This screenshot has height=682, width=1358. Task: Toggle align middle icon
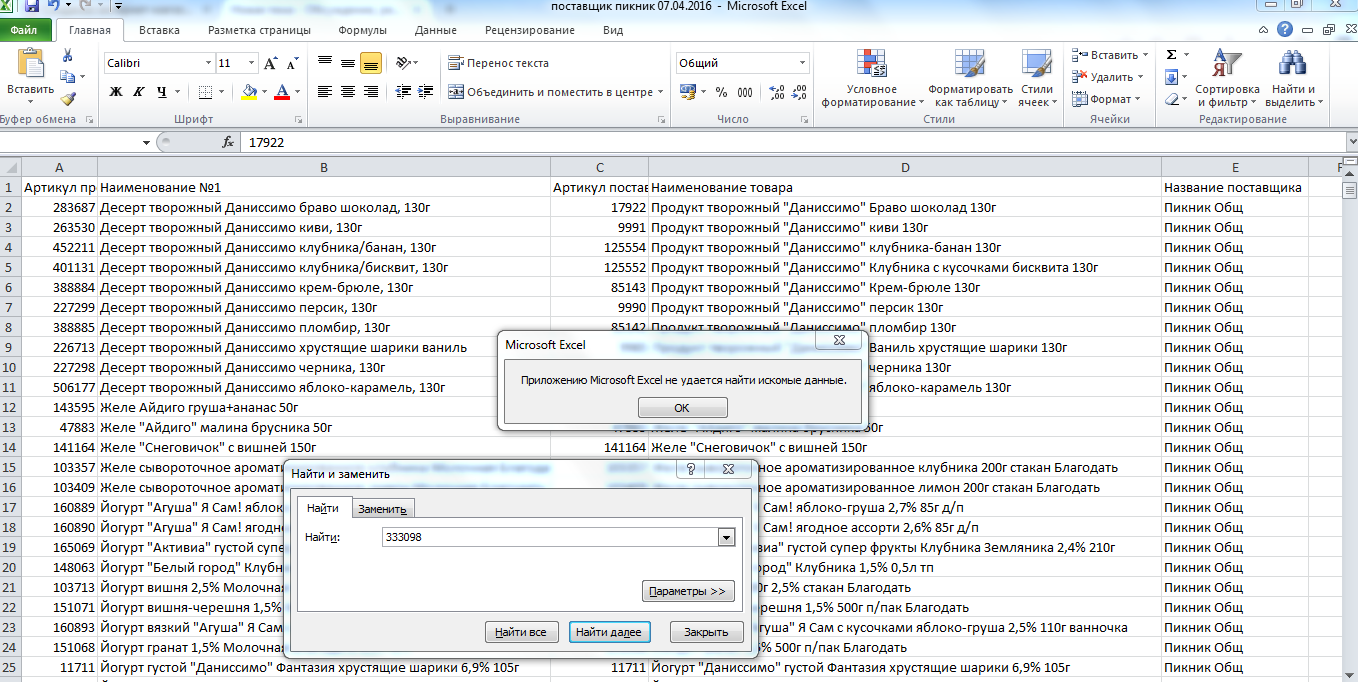[x=347, y=63]
